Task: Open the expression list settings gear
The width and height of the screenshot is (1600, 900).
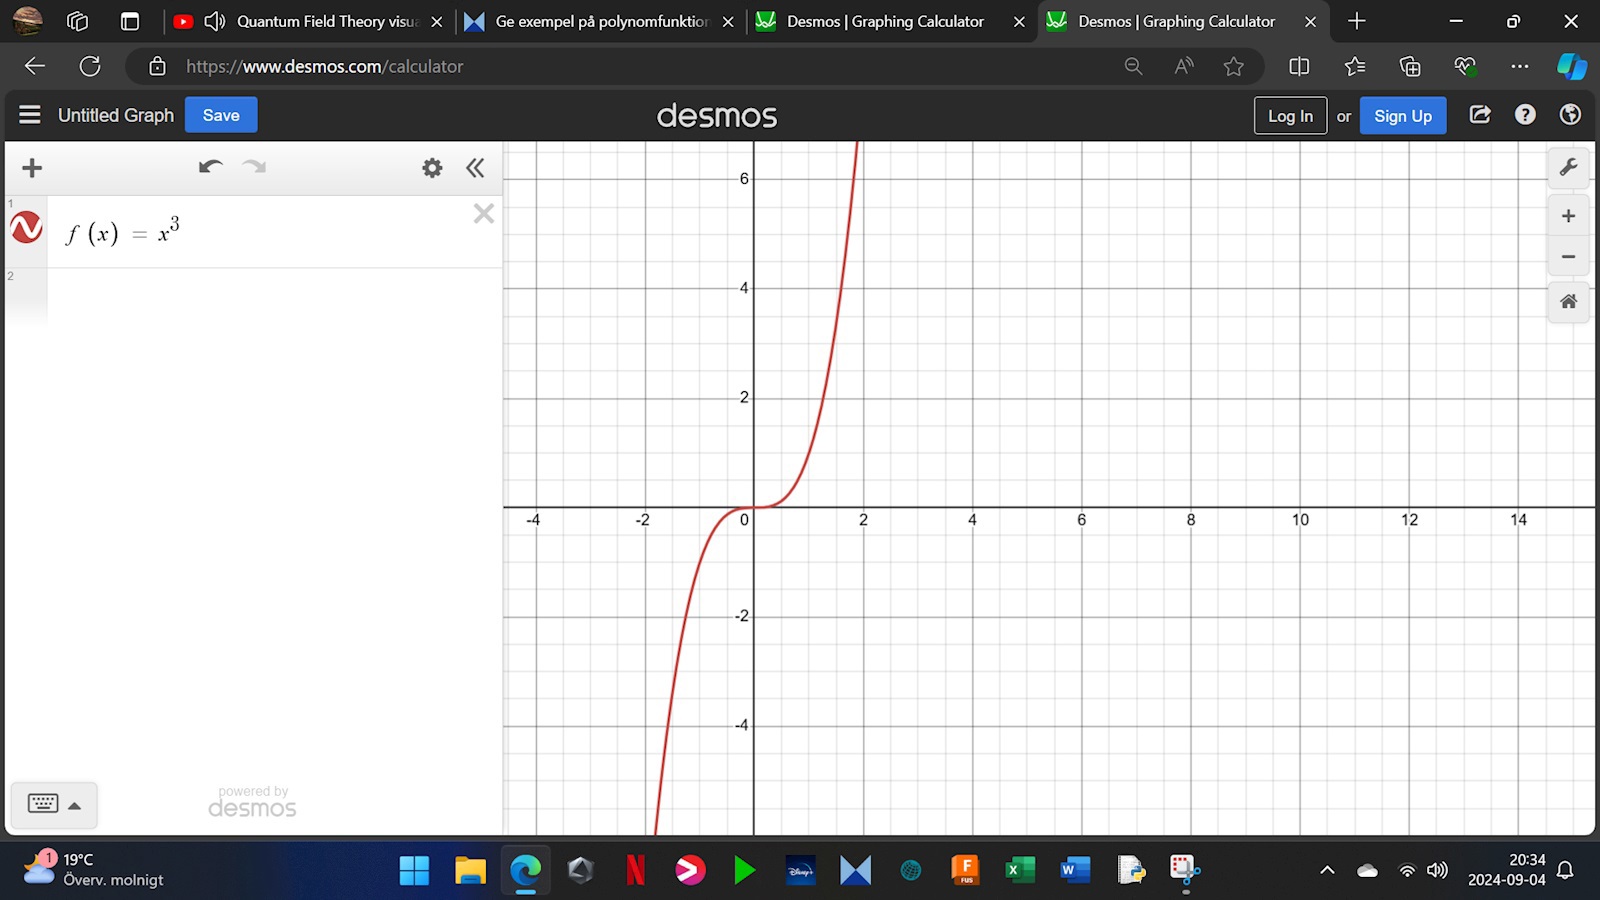Action: (432, 168)
